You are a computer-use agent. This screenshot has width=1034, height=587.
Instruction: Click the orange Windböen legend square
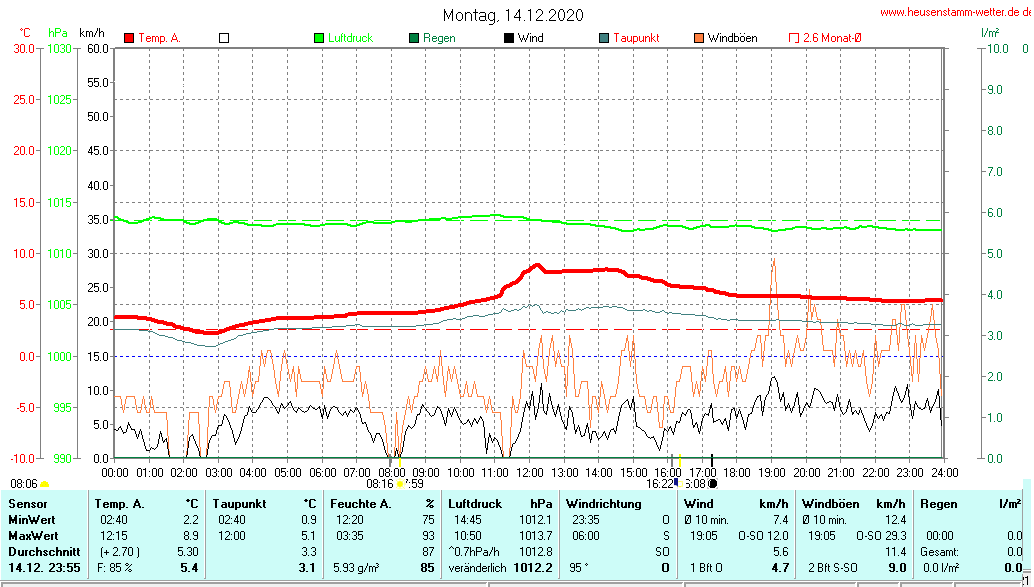(698, 38)
